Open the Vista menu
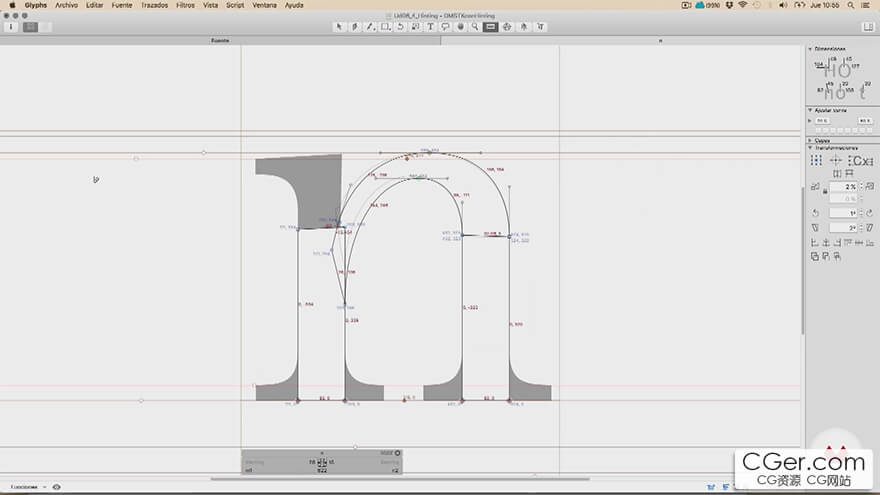 210,5
